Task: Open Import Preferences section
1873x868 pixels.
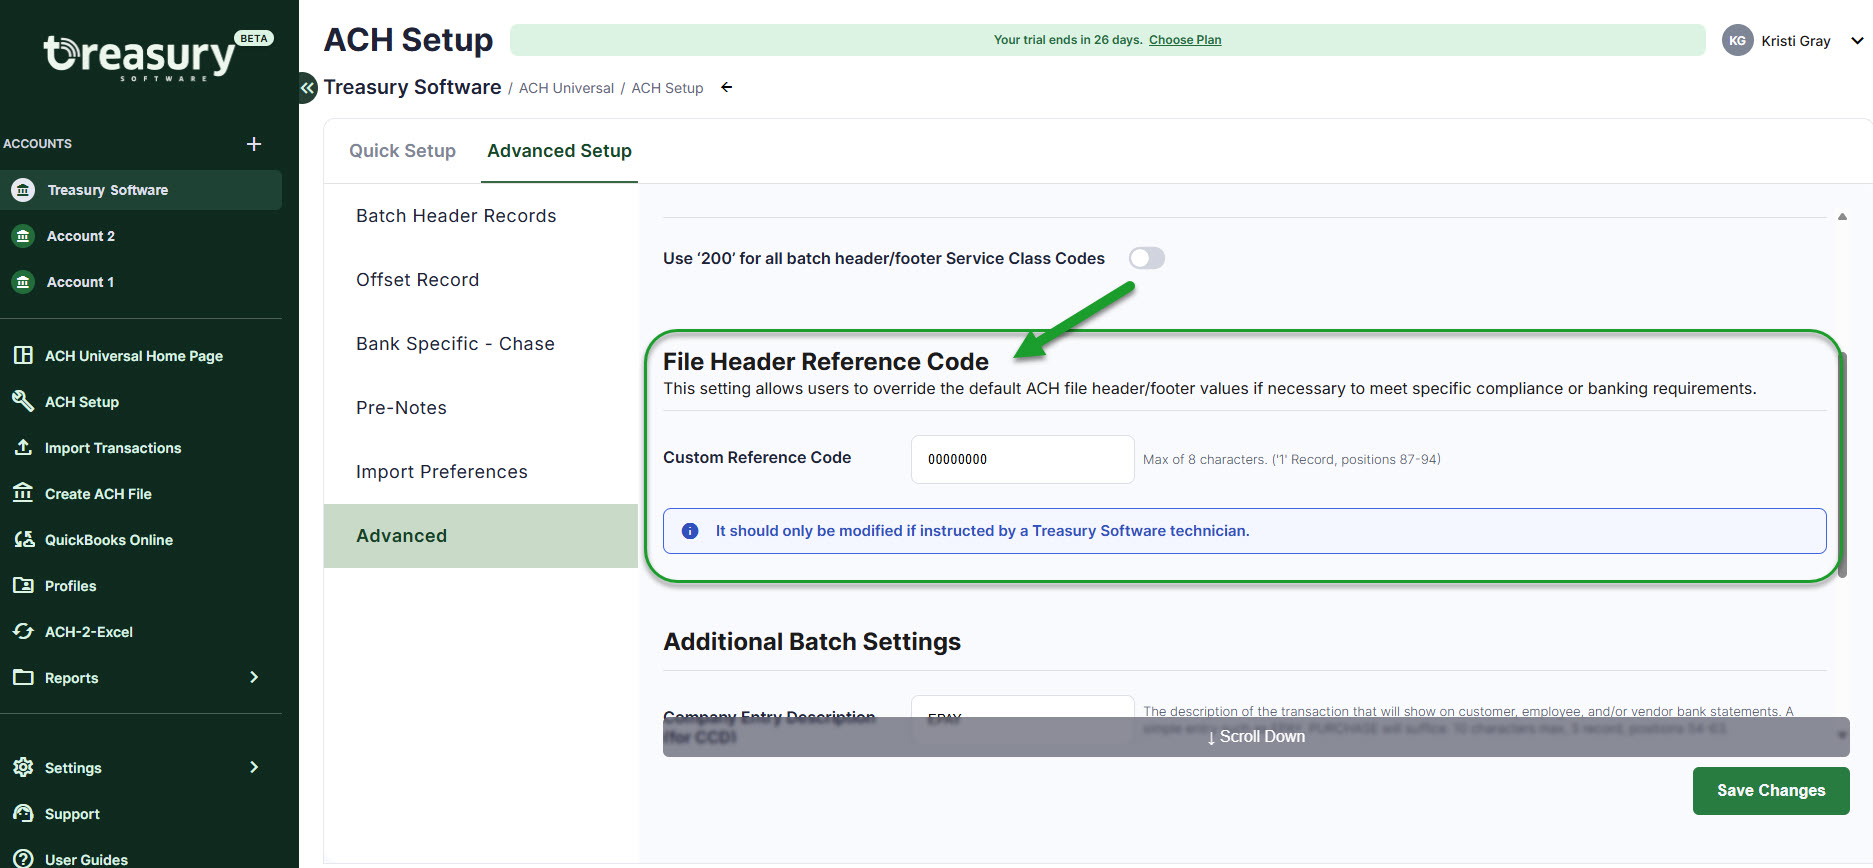Action: (x=481, y=472)
